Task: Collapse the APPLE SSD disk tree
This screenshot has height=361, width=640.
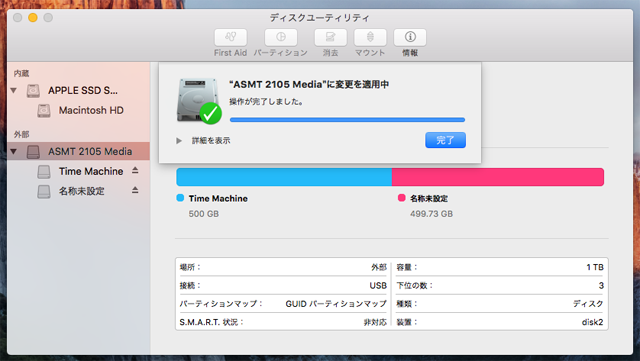Action: (x=14, y=90)
